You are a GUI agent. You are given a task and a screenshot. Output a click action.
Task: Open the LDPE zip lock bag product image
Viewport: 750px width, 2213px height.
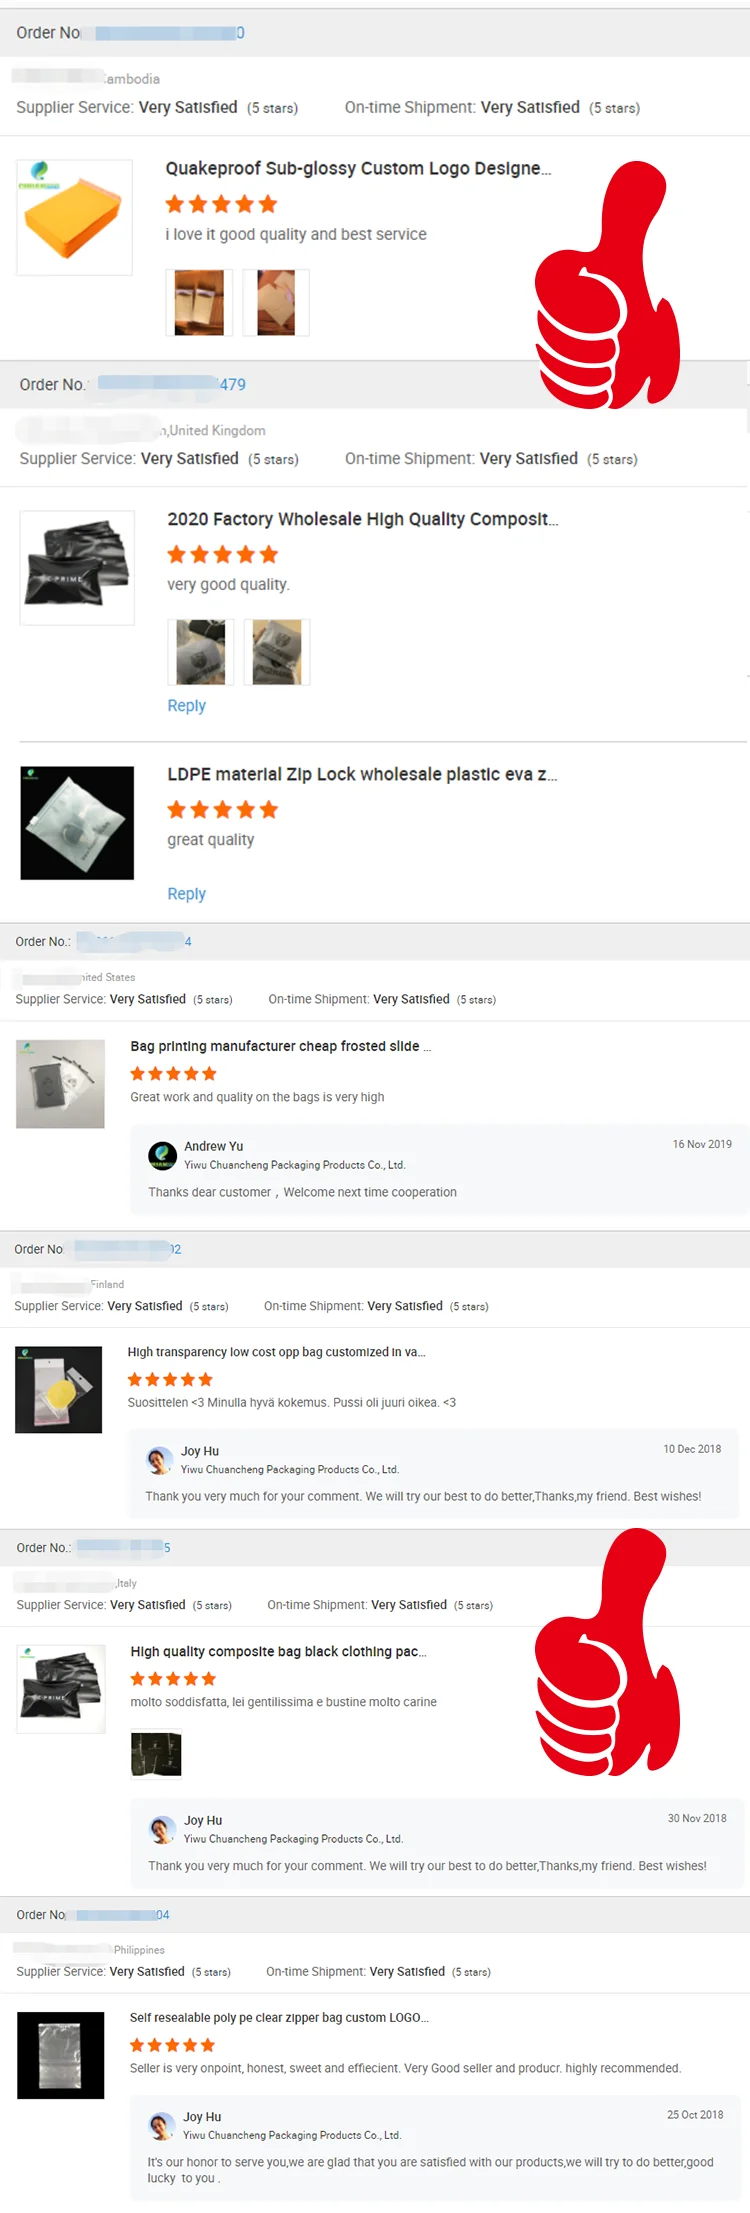[77, 823]
